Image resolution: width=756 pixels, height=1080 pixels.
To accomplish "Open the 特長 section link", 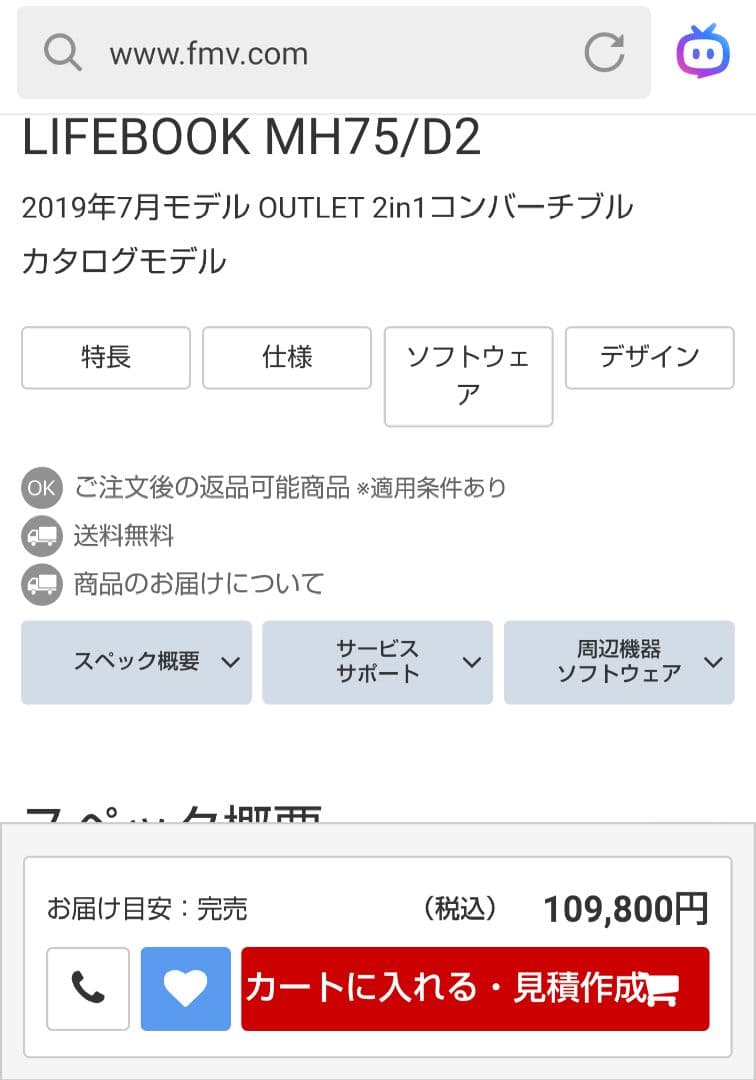I will coord(105,357).
